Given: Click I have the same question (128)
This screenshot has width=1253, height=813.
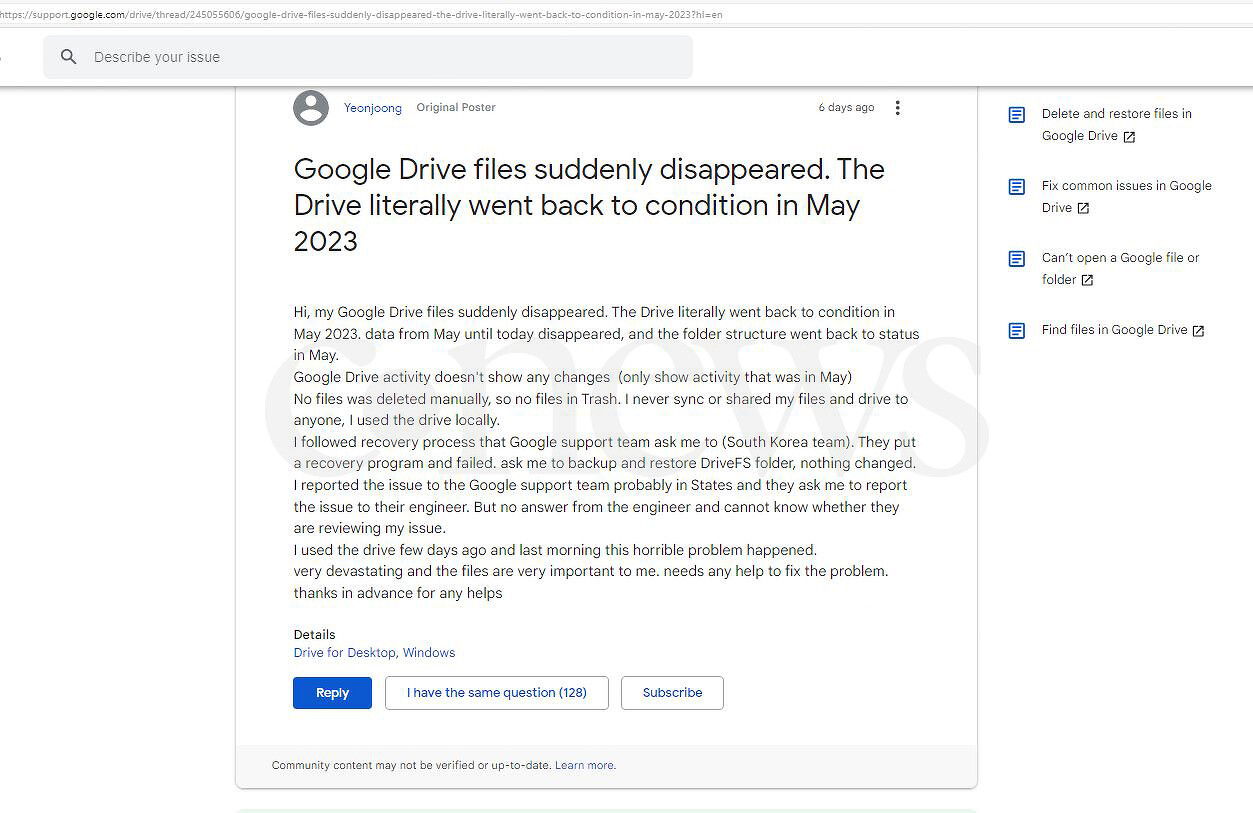Looking at the screenshot, I should click(496, 693).
